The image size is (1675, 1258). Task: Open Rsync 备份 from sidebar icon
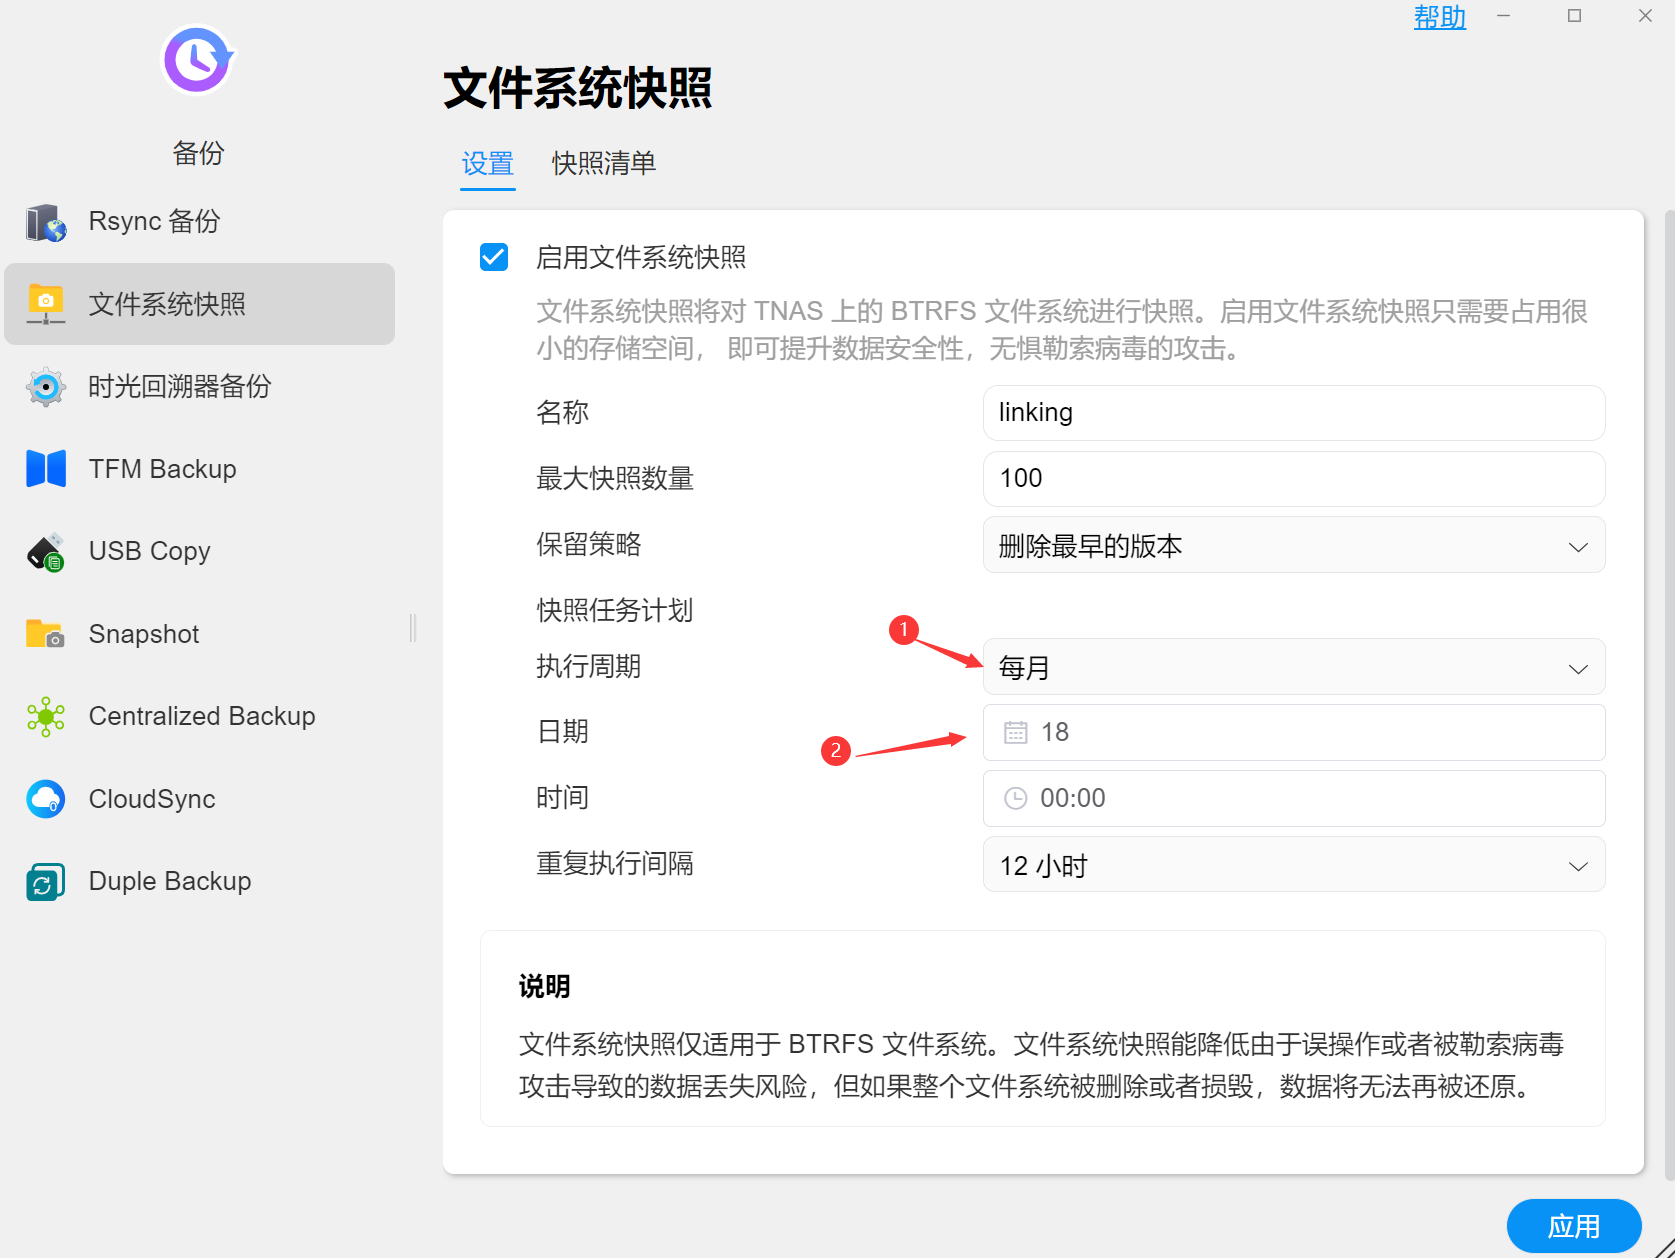pyautogui.click(x=46, y=222)
